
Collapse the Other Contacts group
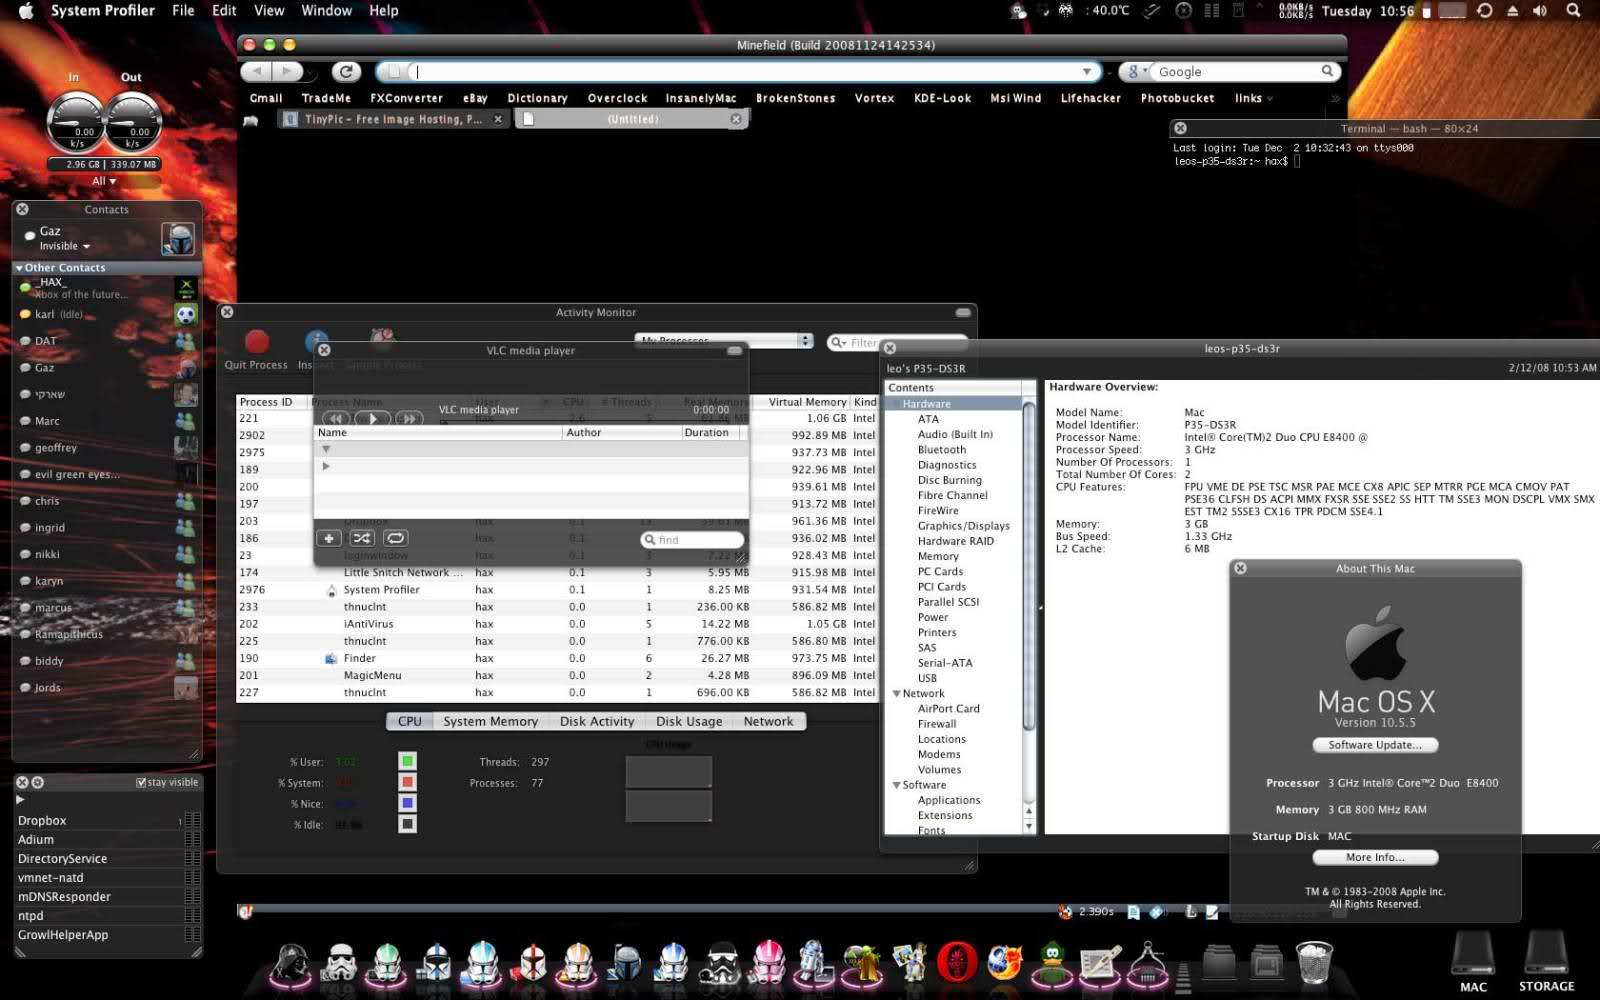[19, 268]
